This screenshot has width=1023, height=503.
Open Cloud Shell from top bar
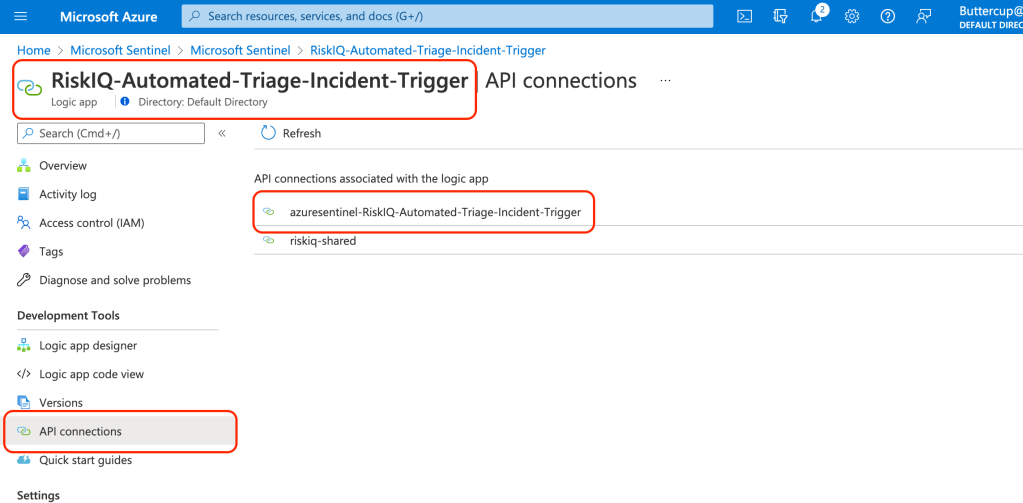point(744,16)
